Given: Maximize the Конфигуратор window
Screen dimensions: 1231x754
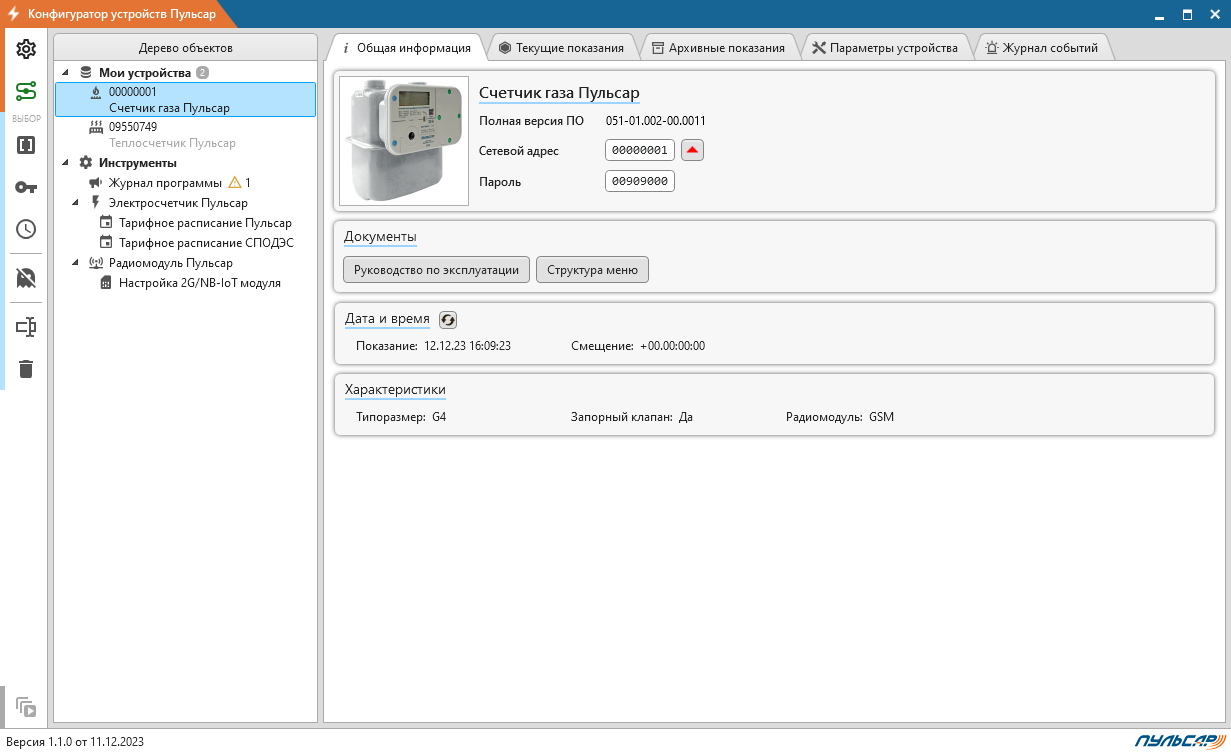Looking at the screenshot, I should [x=1187, y=14].
